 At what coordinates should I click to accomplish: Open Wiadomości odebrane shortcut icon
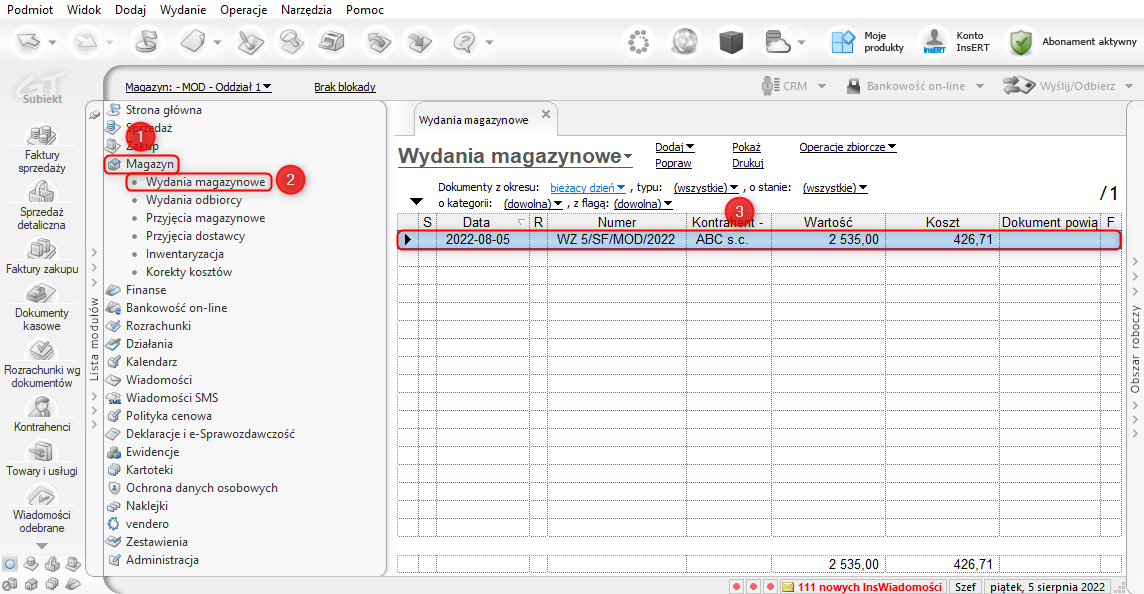[42, 495]
